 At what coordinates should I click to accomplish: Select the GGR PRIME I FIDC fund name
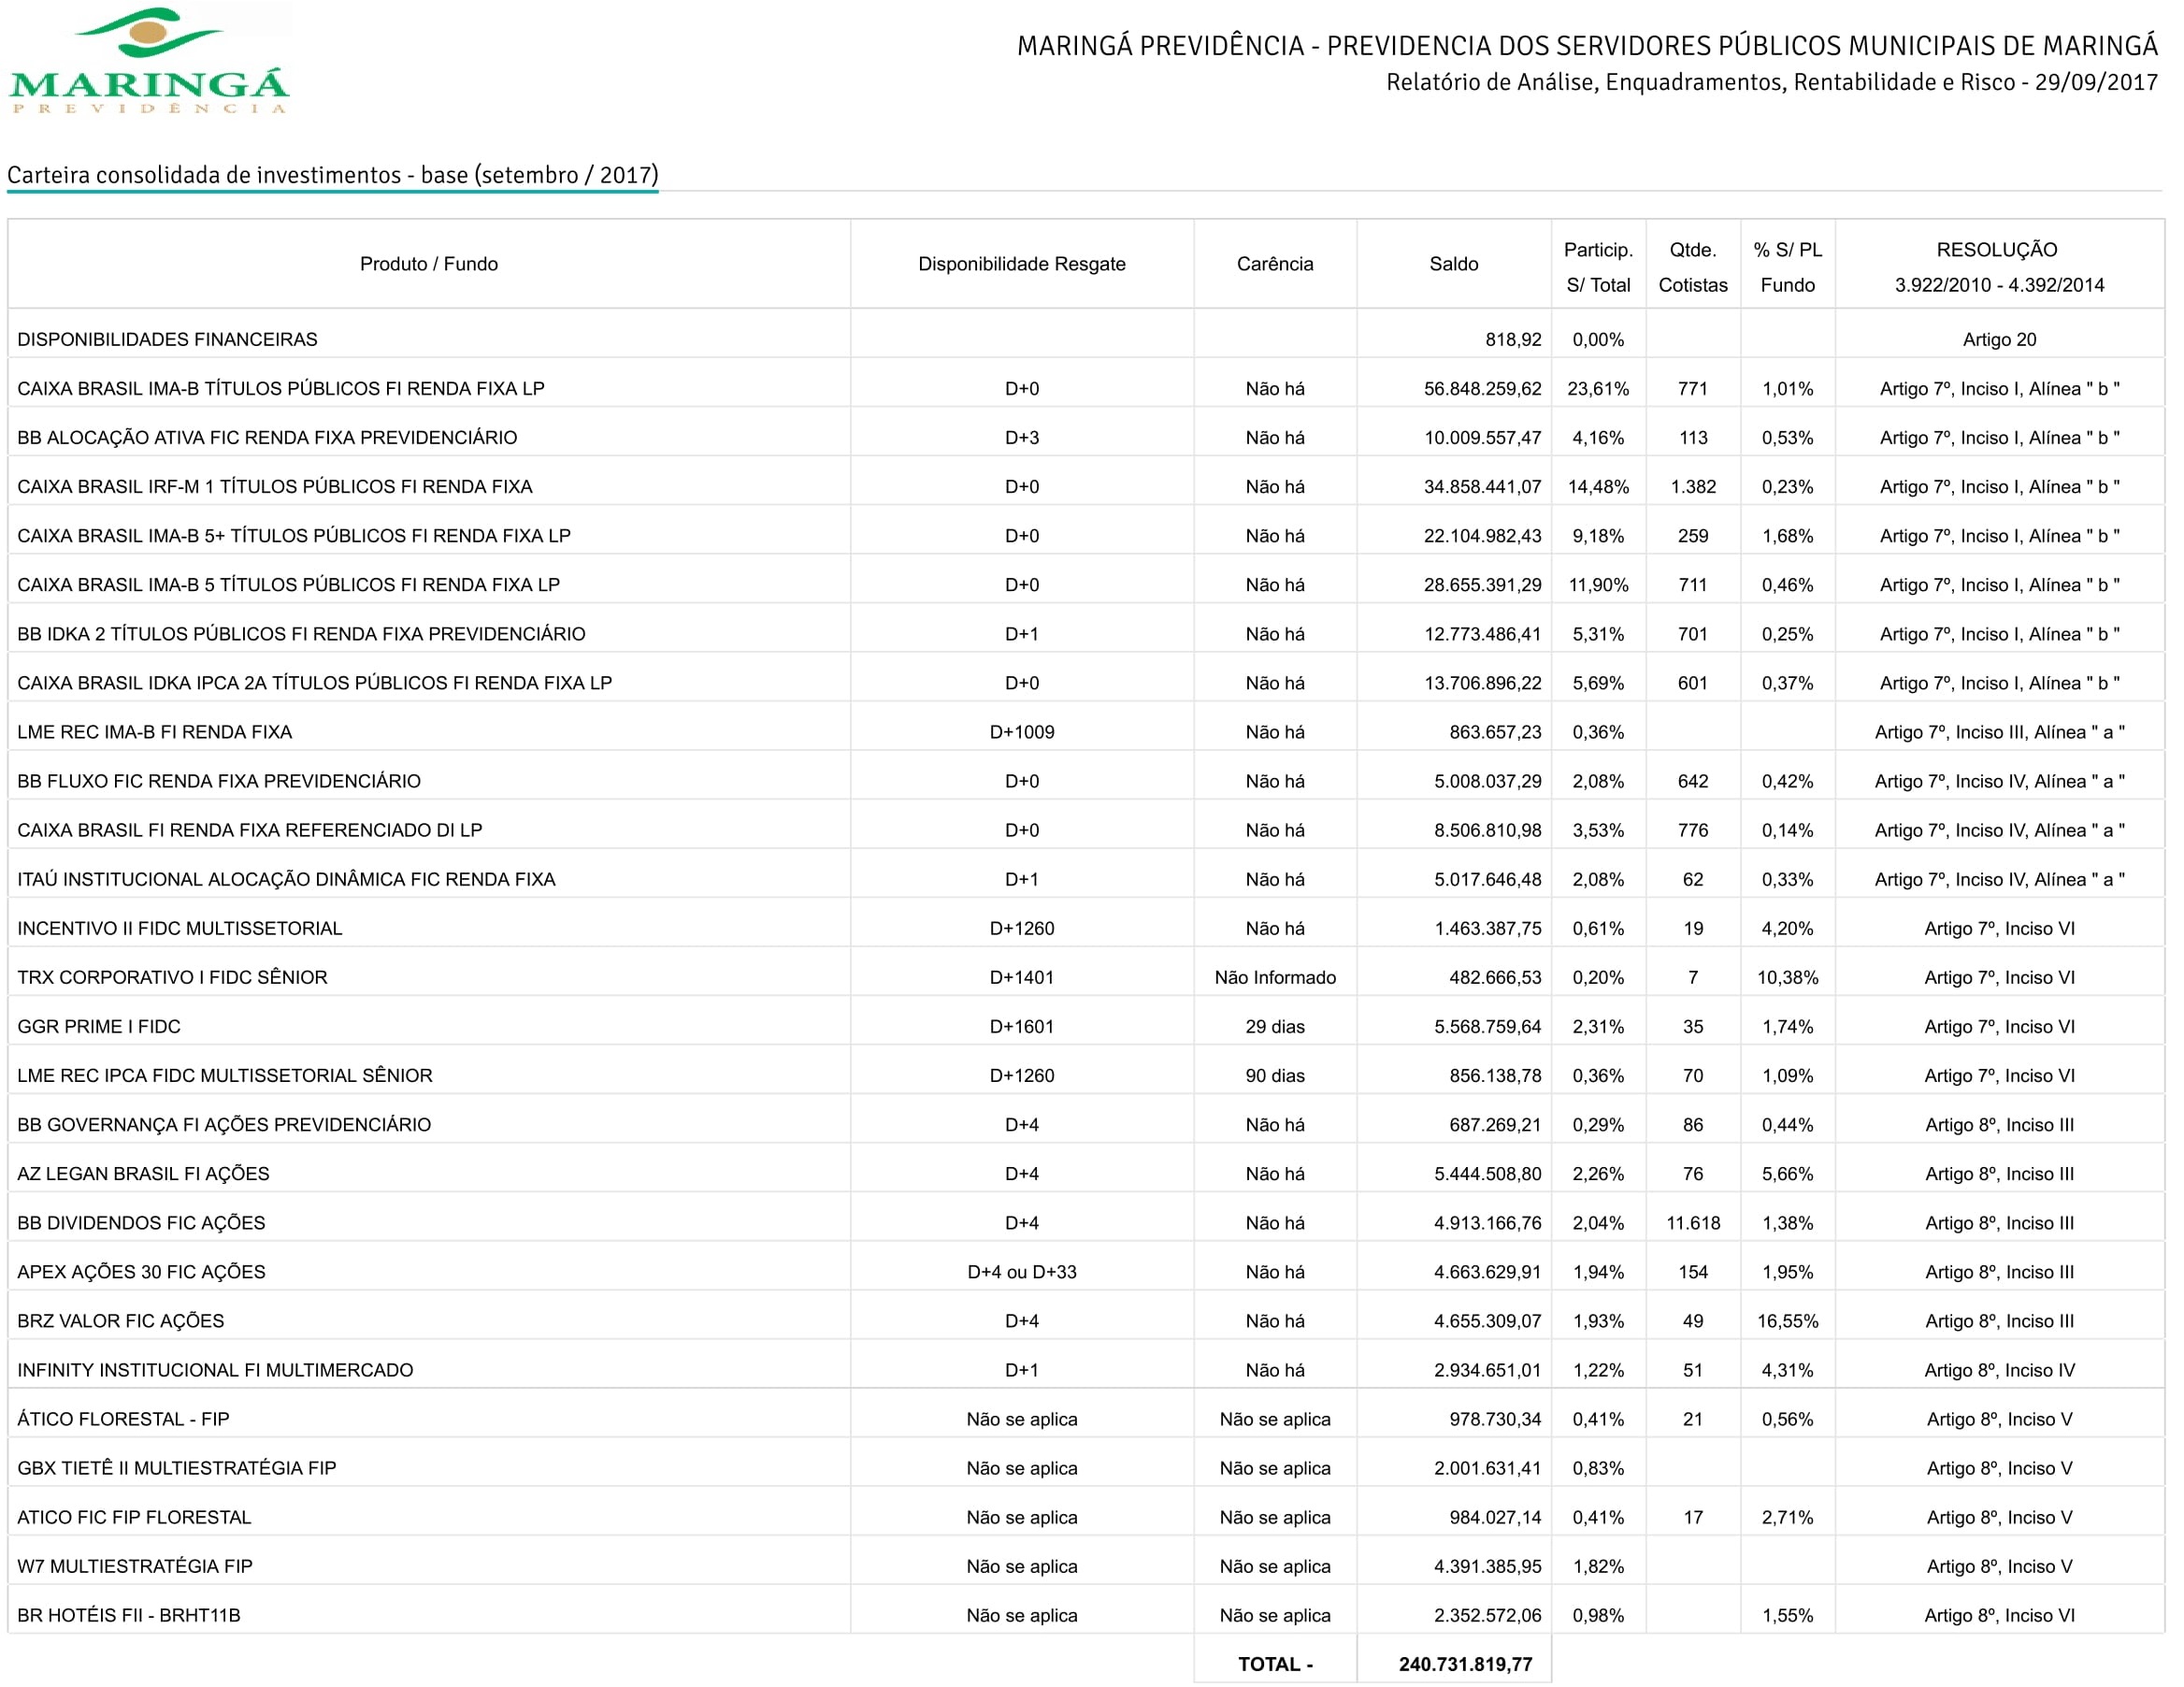click(99, 1027)
